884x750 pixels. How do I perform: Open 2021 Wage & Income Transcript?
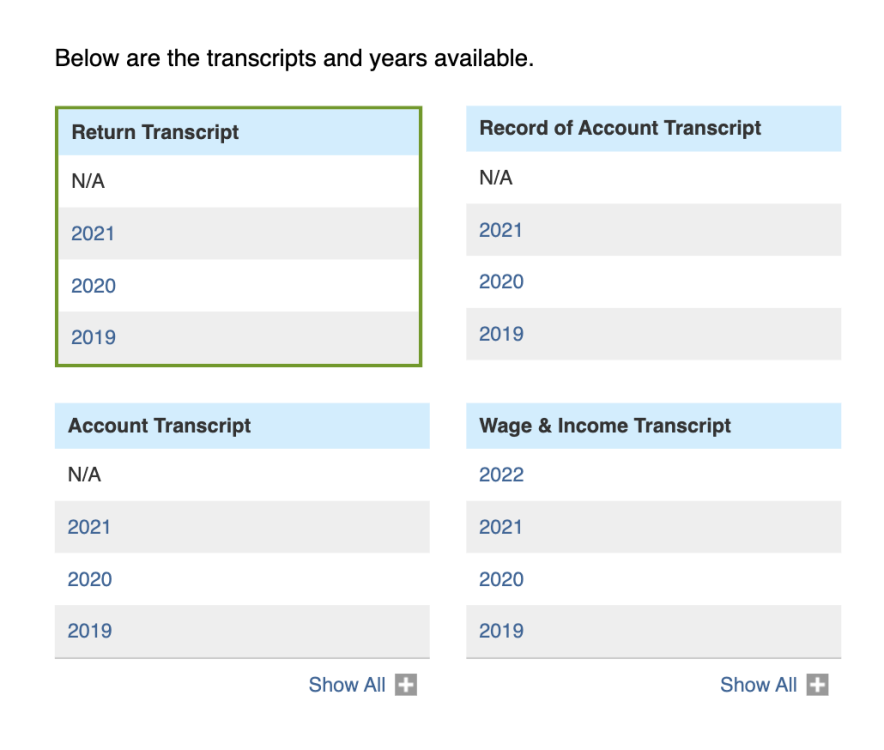click(x=501, y=527)
